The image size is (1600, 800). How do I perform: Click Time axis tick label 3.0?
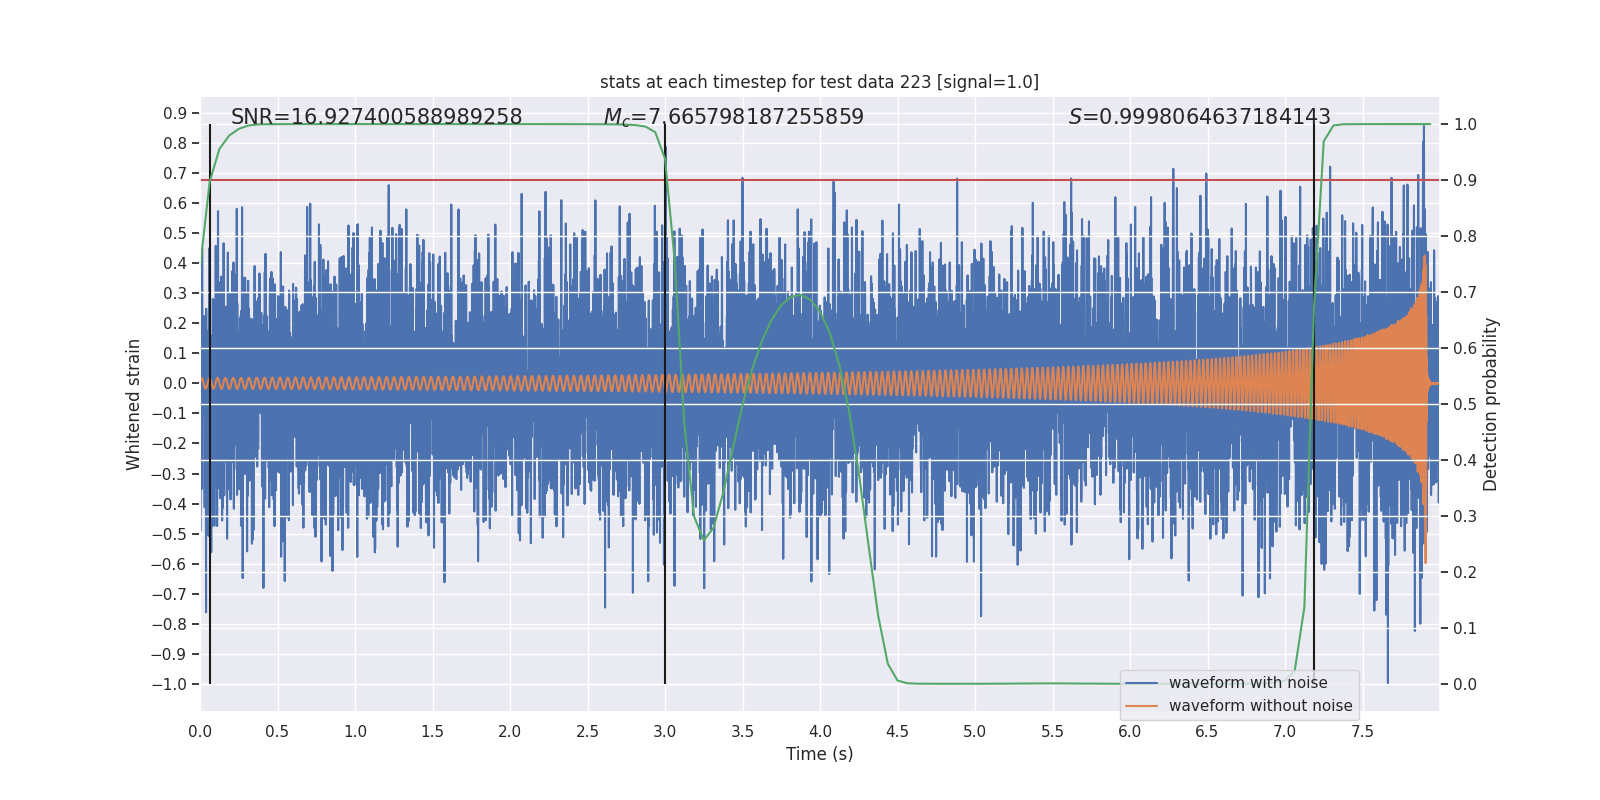point(665,732)
